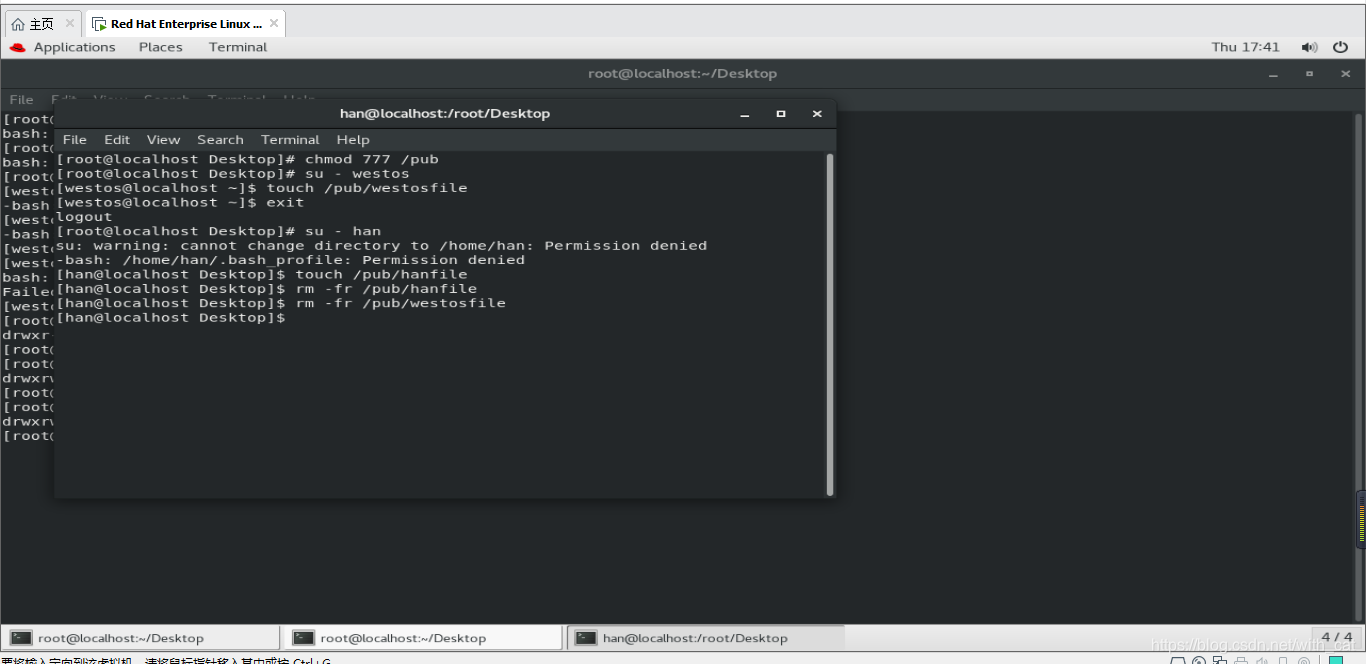Open the Thu 17:41 clock calendar
The width and height of the screenshot is (1366, 664).
tap(1245, 47)
